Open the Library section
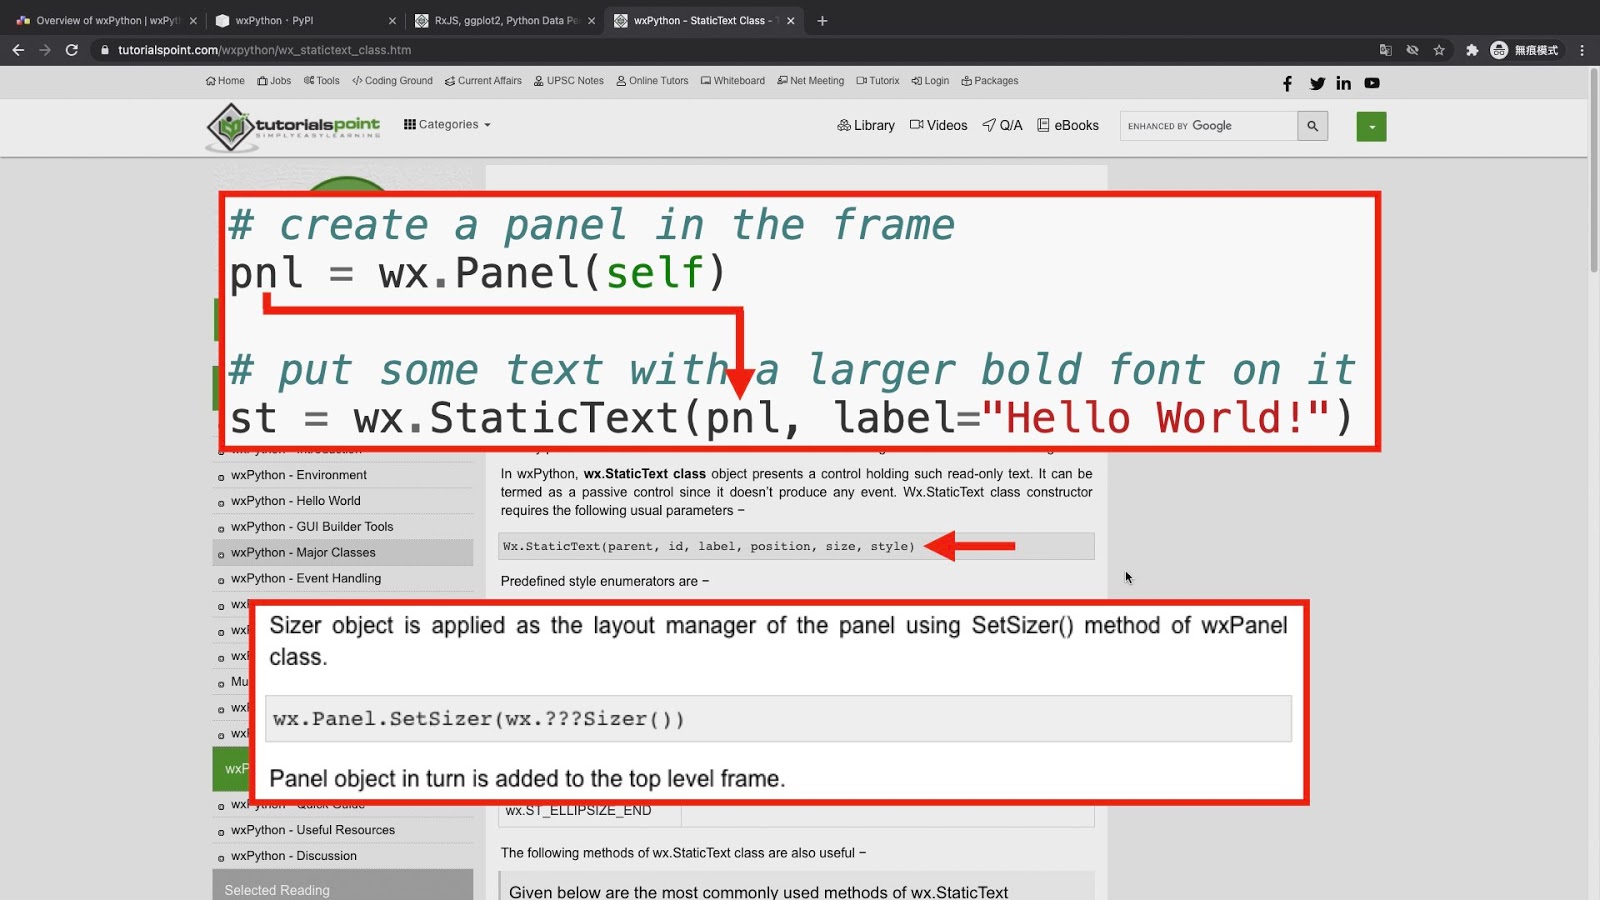Image resolution: width=1600 pixels, height=900 pixels. 866,126
